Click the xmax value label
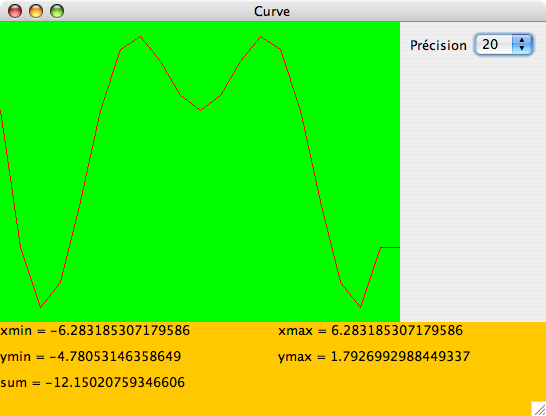Image resolution: width=546 pixels, height=416 pixels. (370, 330)
